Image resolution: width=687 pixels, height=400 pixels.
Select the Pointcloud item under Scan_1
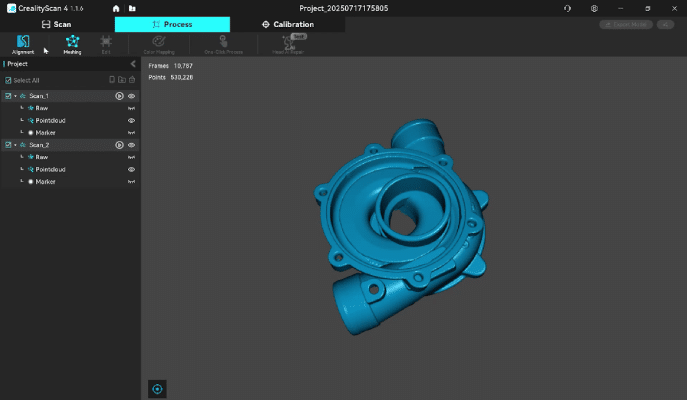coord(50,120)
